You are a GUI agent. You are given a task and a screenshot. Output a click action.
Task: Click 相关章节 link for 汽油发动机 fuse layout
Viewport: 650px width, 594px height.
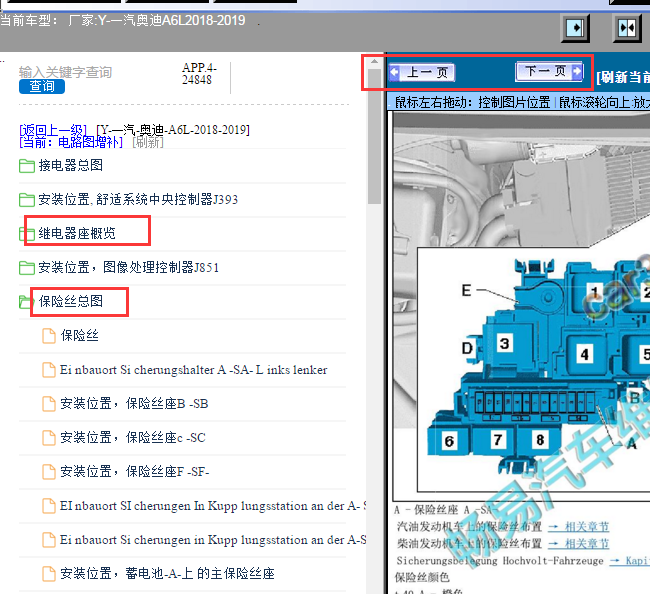(579, 527)
